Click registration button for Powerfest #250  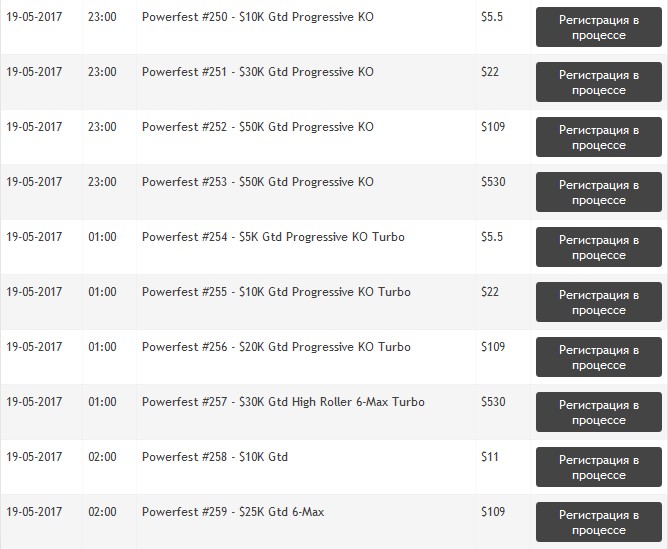click(x=599, y=27)
